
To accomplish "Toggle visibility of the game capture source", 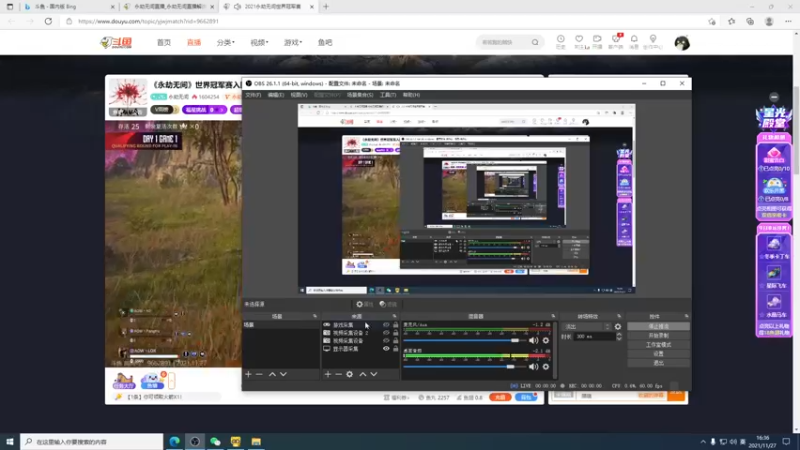I will [386, 324].
